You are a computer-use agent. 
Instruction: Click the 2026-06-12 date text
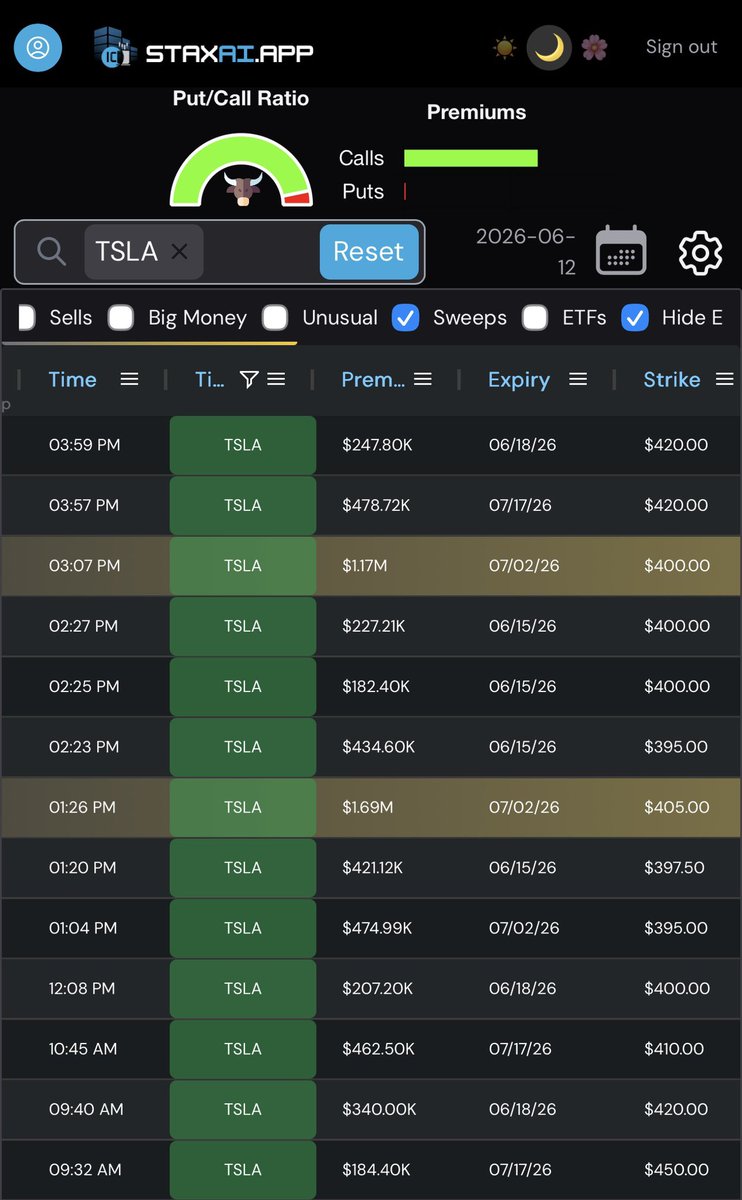[525, 251]
